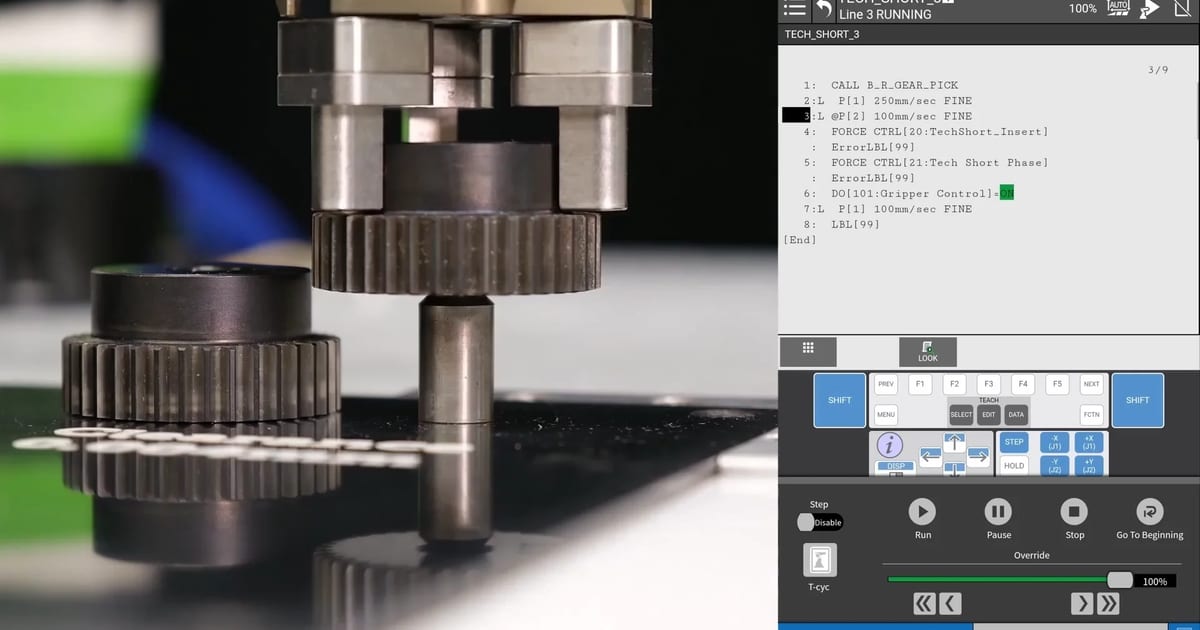The image size is (1200, 630).
Task: Click the STEP key
Action: (x=1014, y=442)
